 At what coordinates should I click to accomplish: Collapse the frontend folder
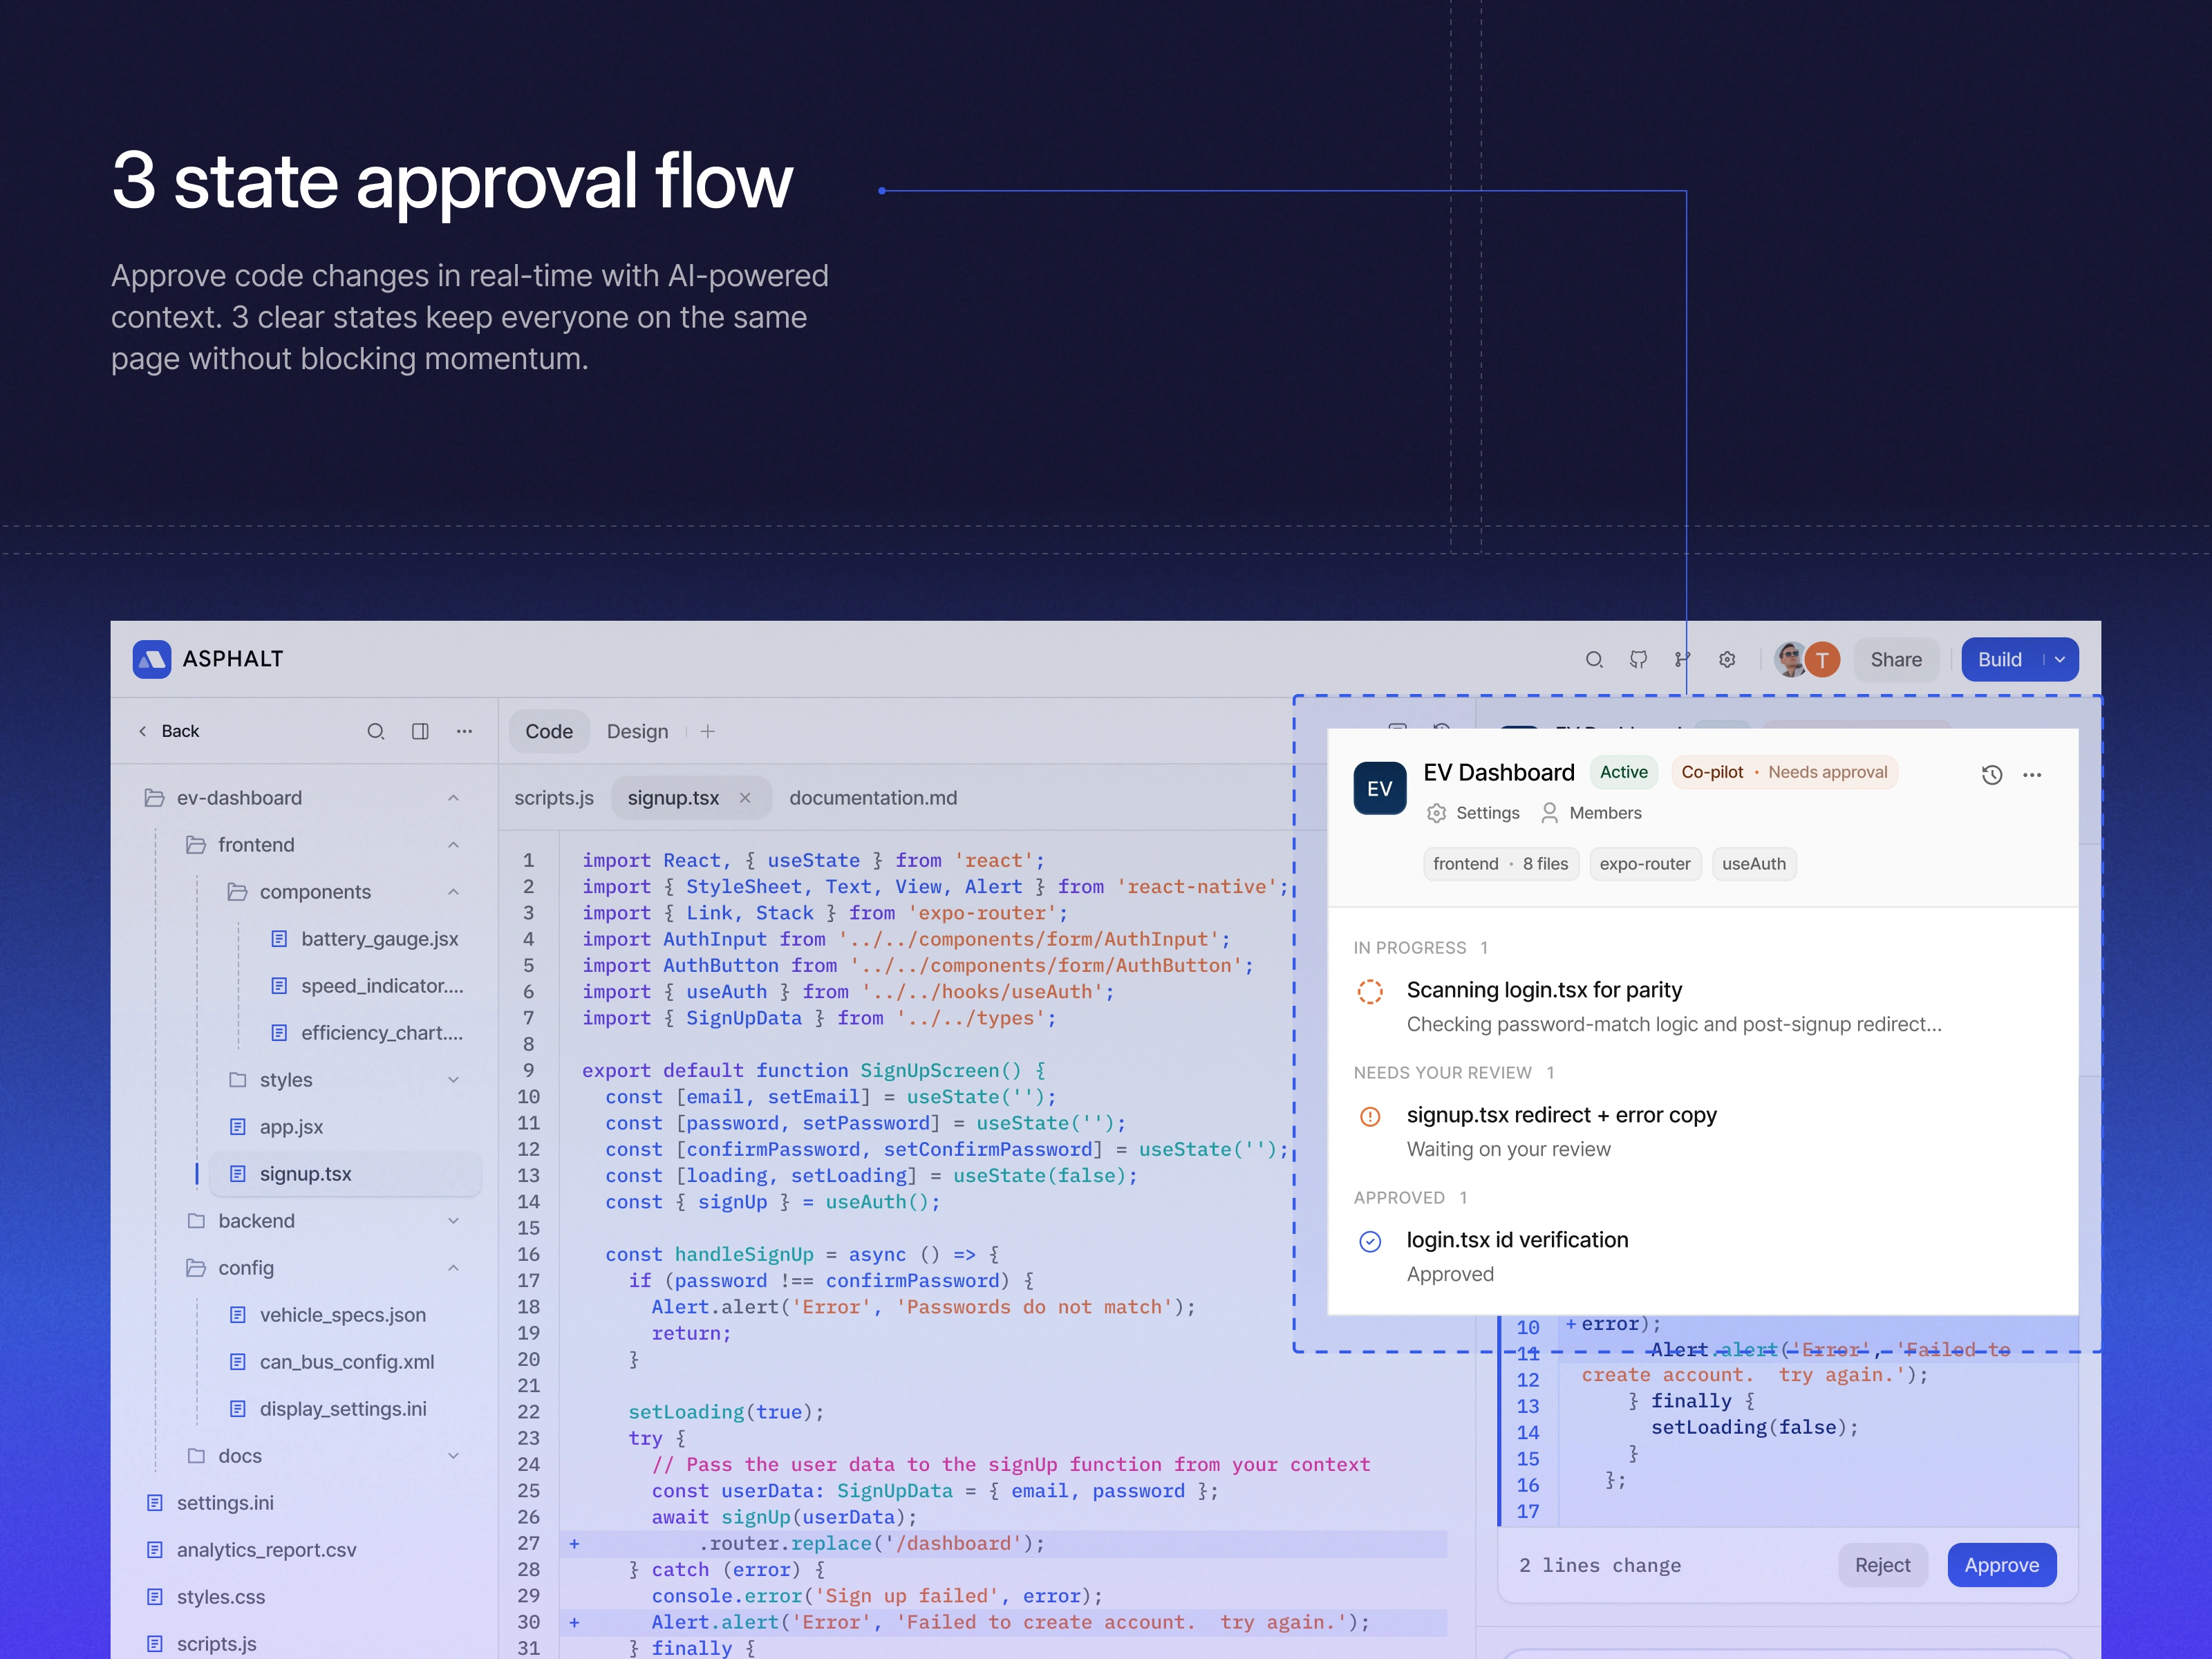453,845
